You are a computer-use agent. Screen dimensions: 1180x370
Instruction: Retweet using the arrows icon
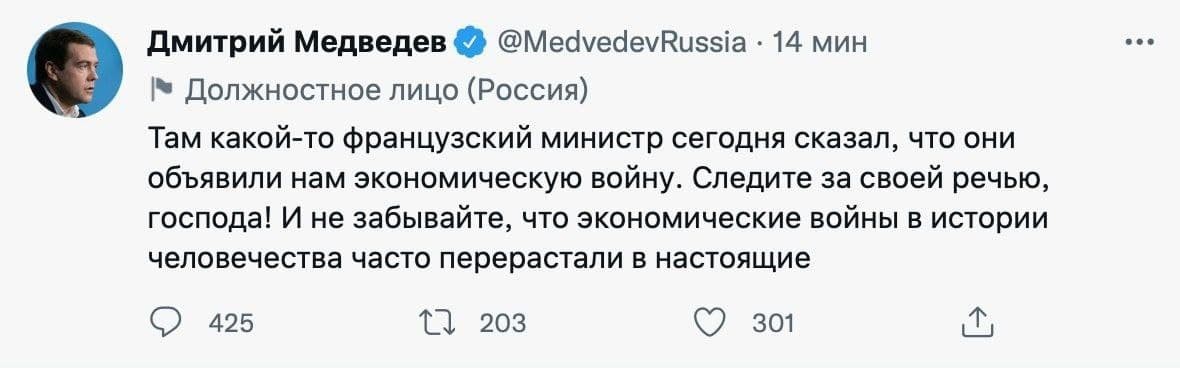441,323
